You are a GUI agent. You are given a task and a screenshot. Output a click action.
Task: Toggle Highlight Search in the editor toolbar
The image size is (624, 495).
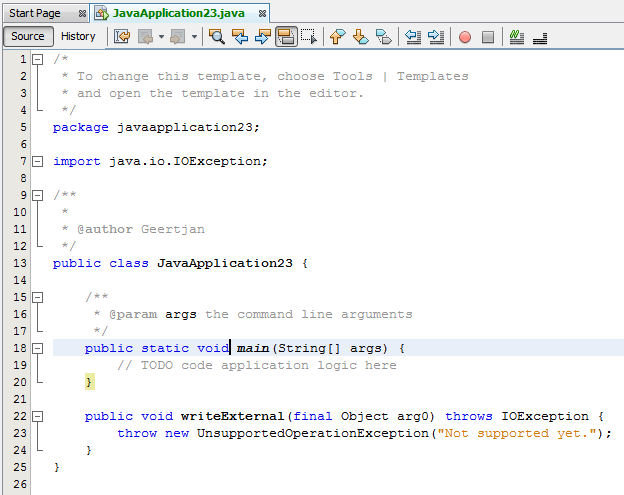pos(286,37)
